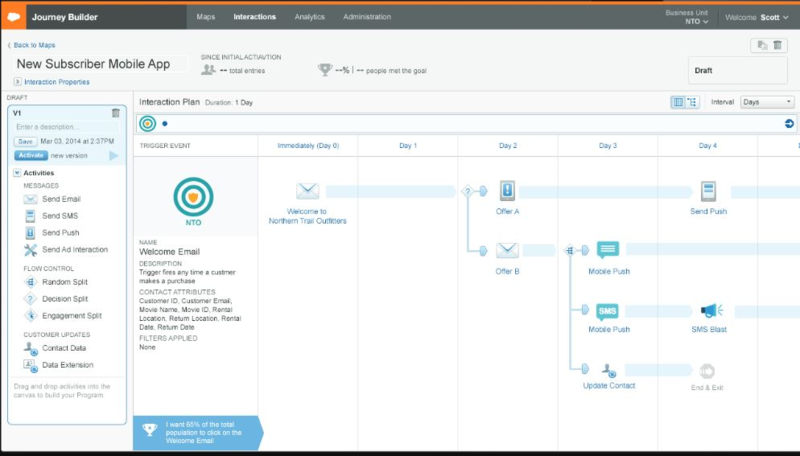
Task: Click the copy interaction icon
Action: click(x=762, y=45)
